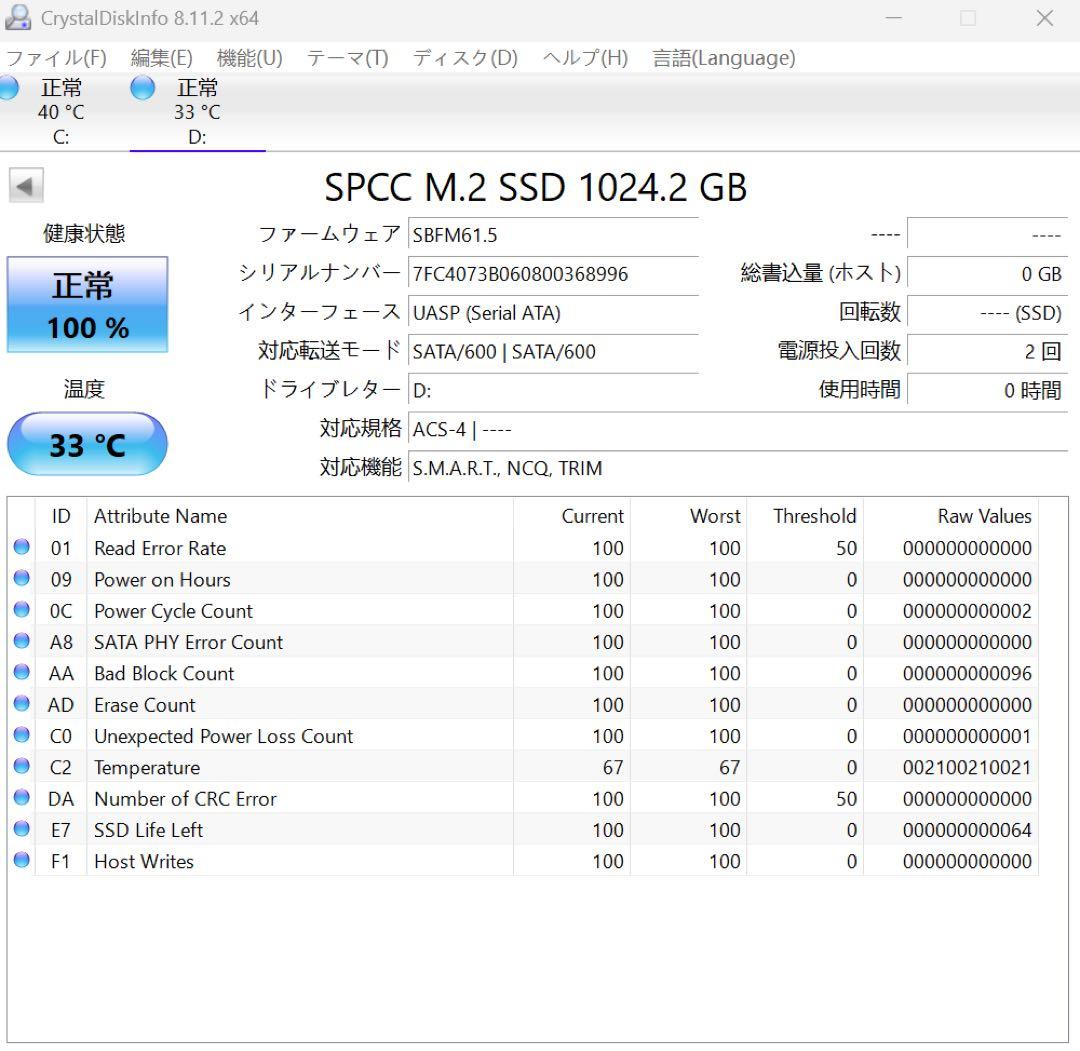Click the status dot next to Temperature attribute

(22, 767)
